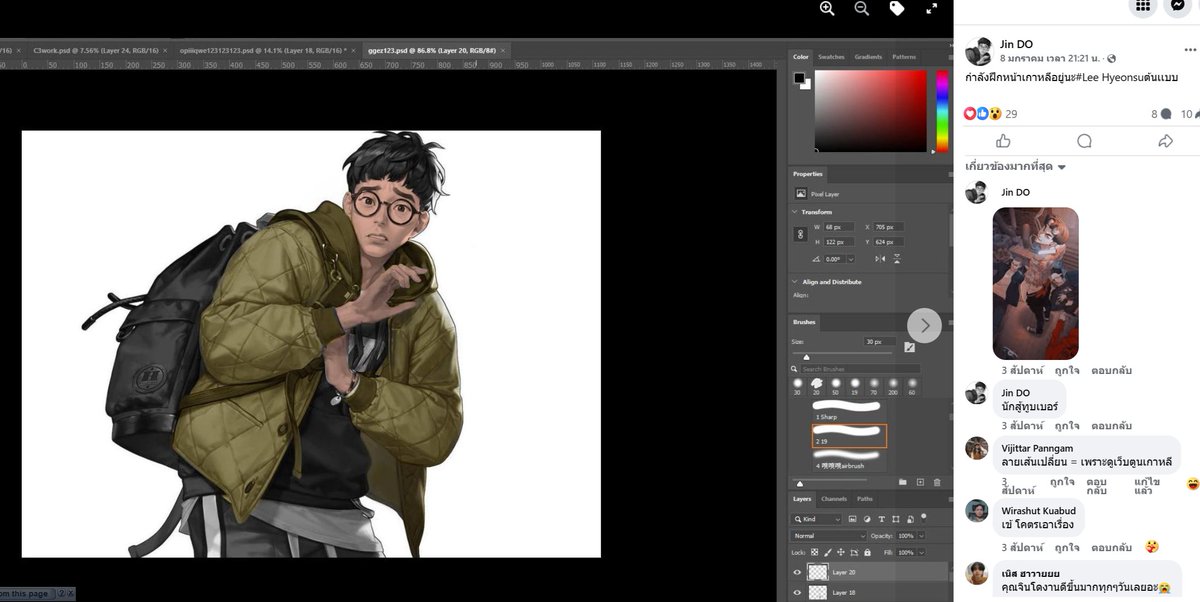
Task: Toggle layer filtering switch on or off
Action: 926,518
